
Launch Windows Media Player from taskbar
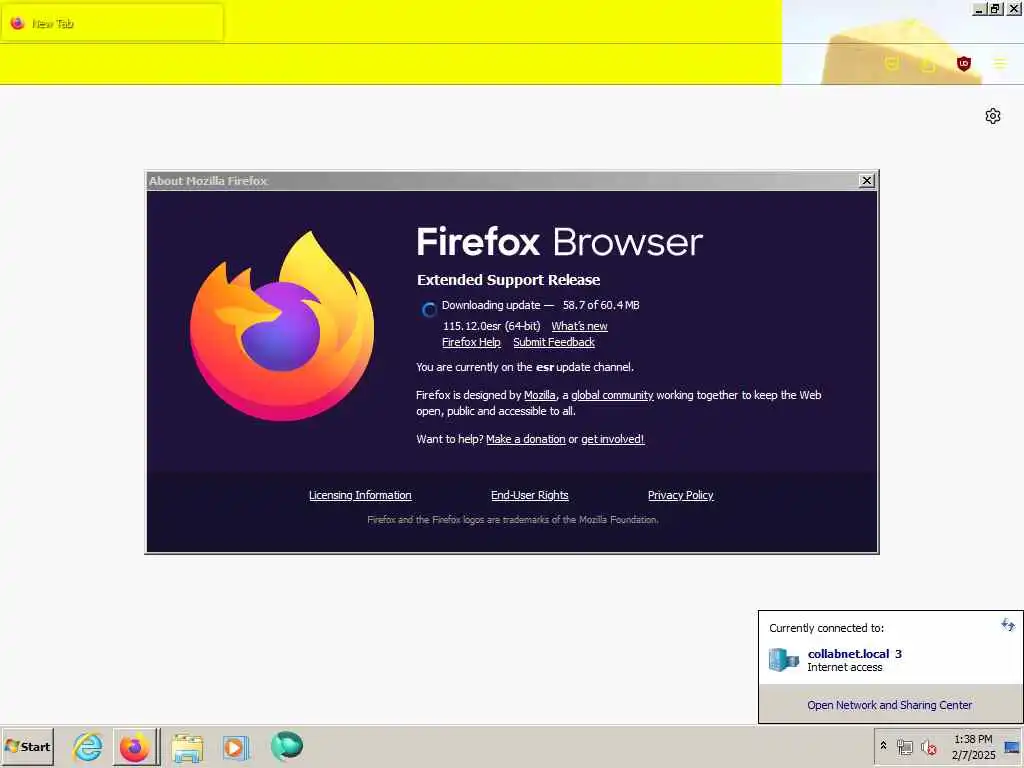point(235,747)
